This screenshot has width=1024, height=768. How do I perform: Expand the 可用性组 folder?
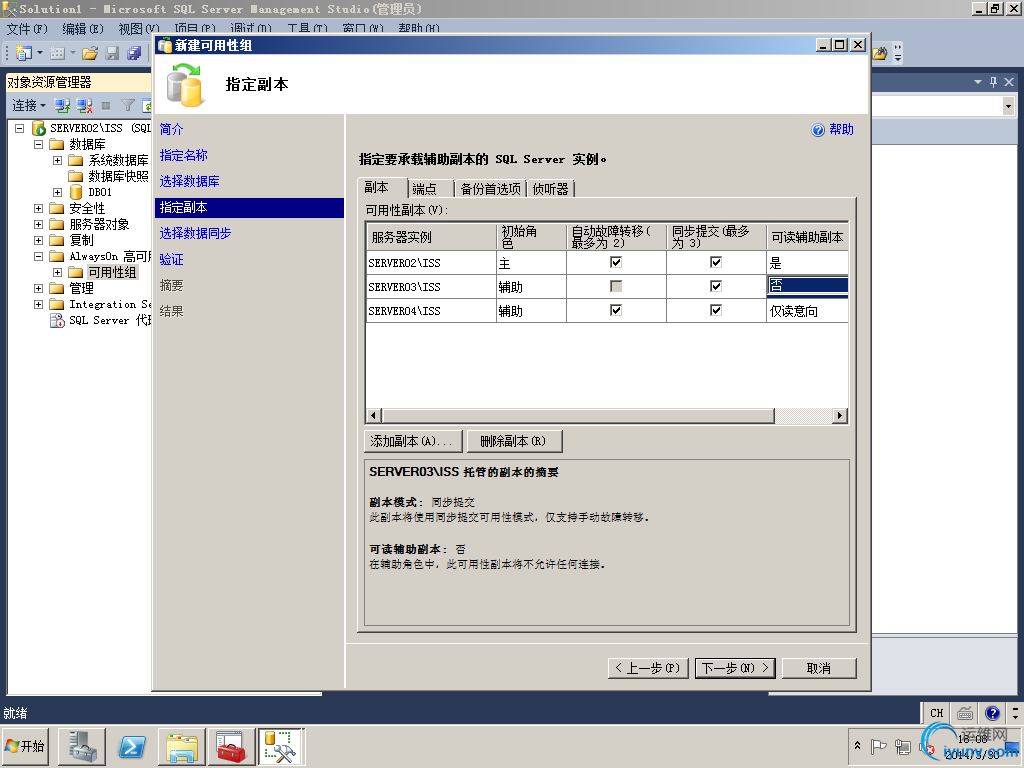(x=57, y=272)
